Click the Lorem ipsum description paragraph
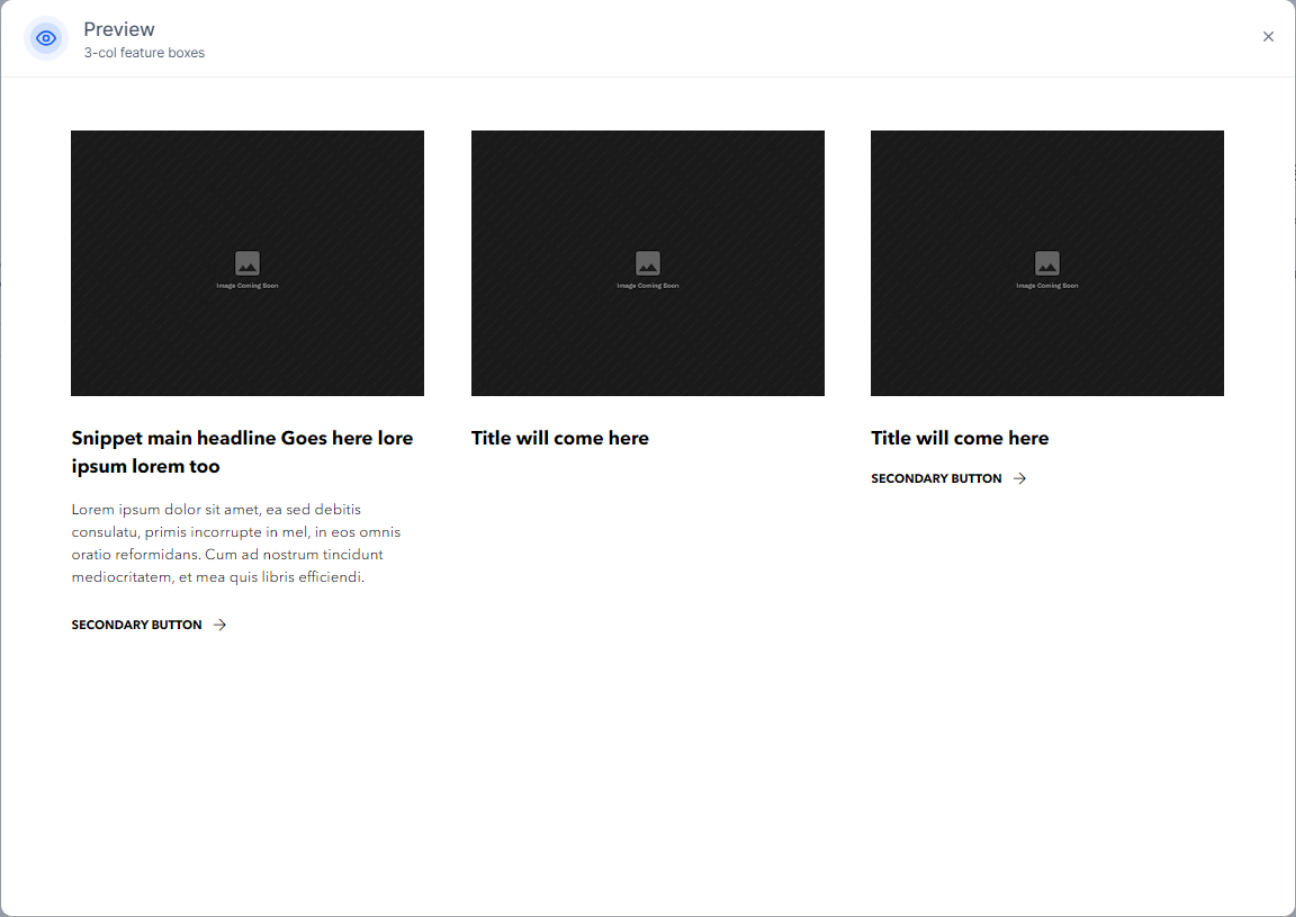This screenshot has width=1296, height=917. (x=236, y=543)
